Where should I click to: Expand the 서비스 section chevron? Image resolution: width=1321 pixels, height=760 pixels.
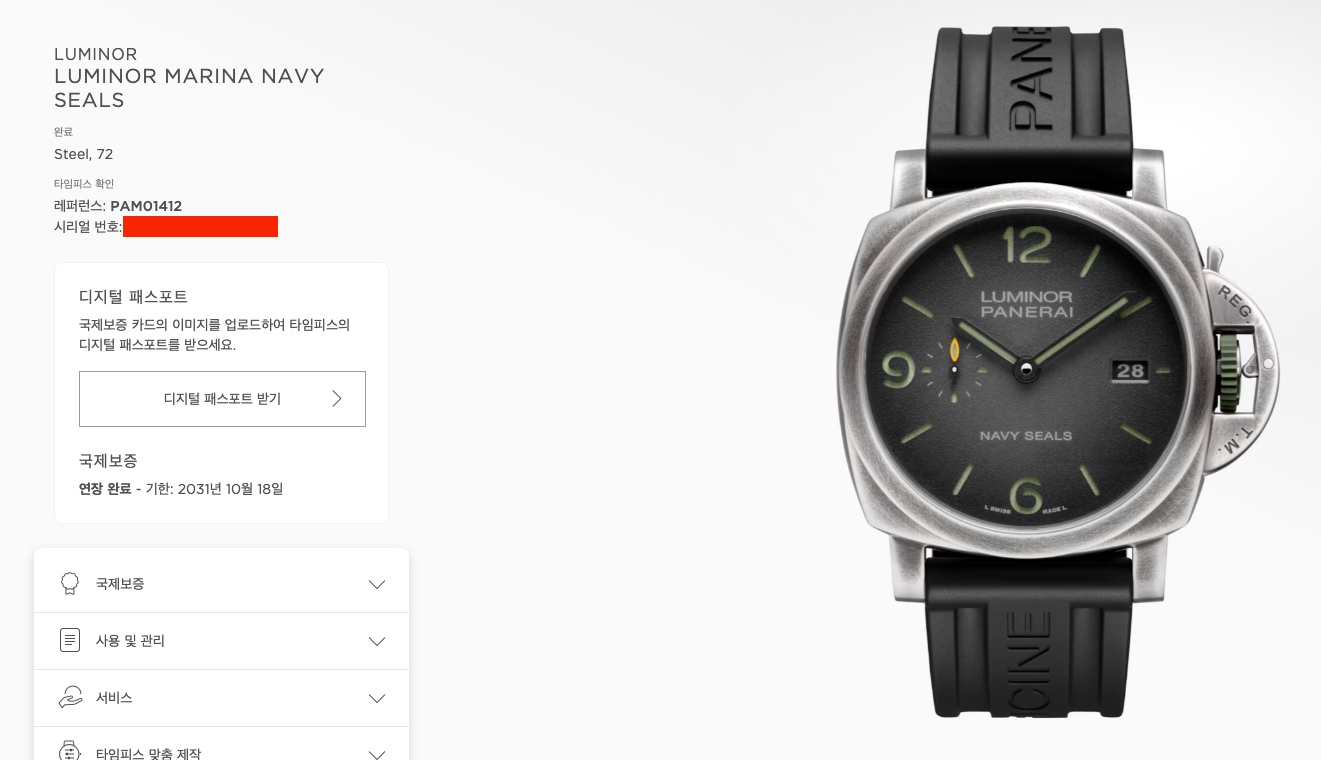coord(377,698)
